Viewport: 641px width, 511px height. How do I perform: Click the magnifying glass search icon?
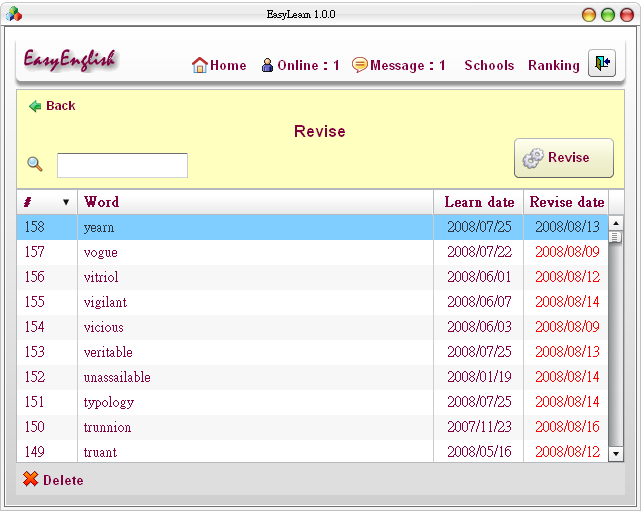pos(35,164)
